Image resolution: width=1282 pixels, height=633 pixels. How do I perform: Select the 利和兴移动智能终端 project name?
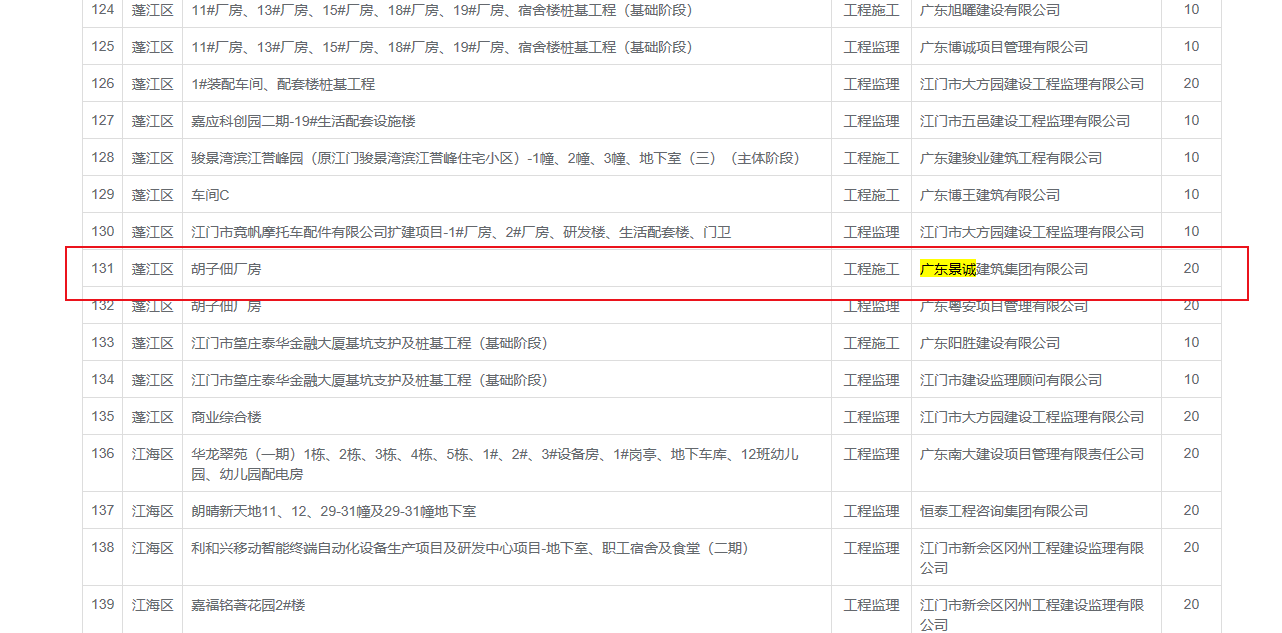(x=470, y=548)
